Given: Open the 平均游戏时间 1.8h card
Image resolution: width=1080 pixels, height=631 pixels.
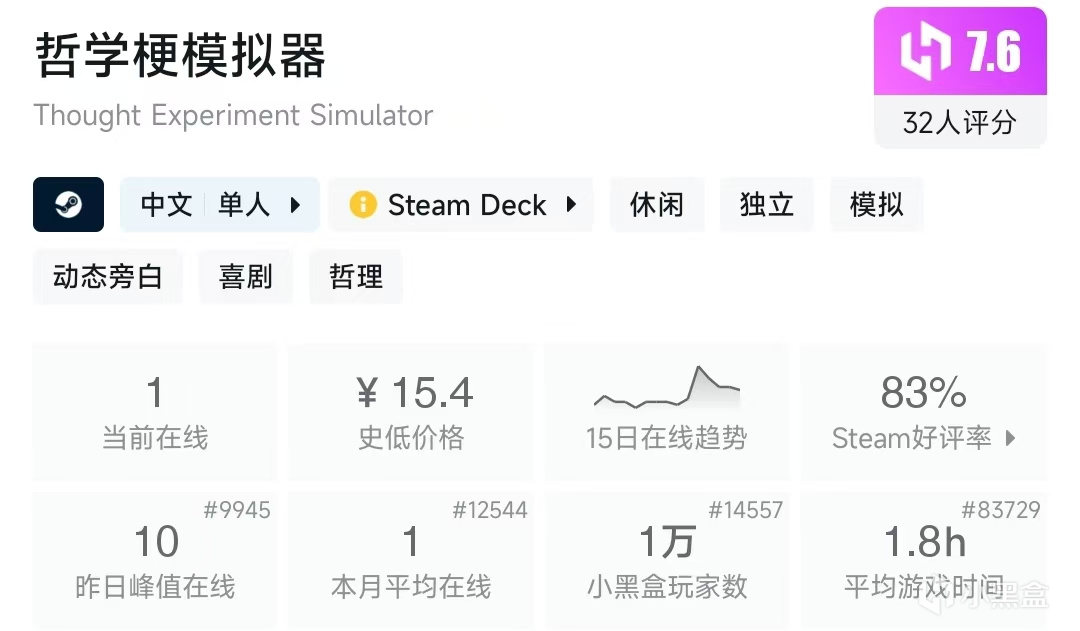Looking at the screenshot, I should tap(923, 560).
